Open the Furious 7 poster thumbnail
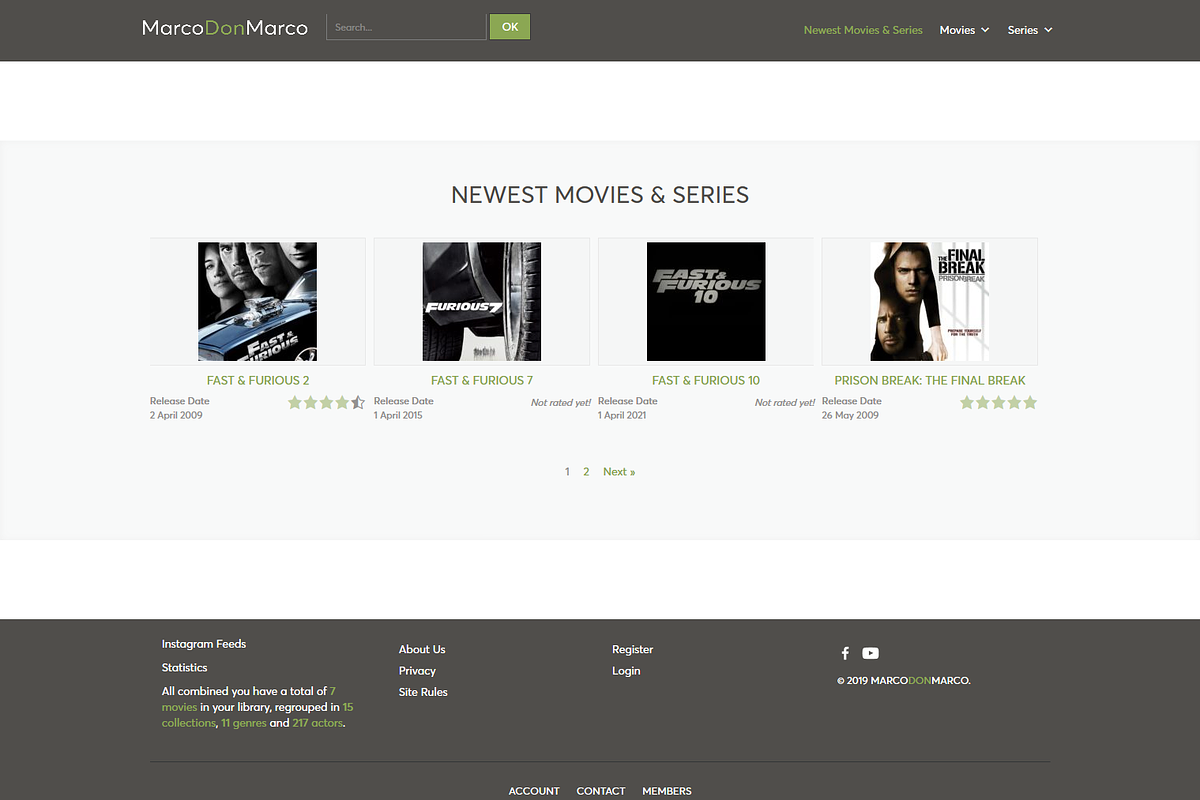Image resolution: width=1200 pixels, height=800 pixels. coord(482,301)
